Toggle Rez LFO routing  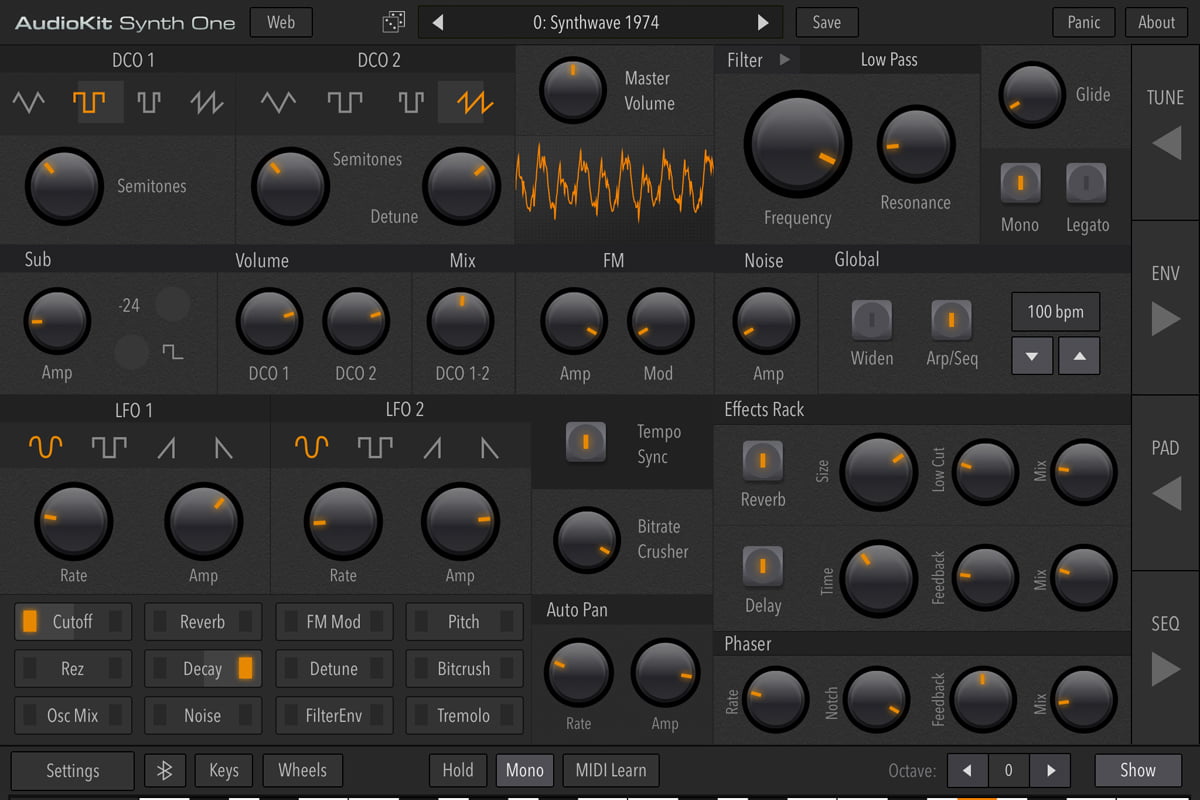pyautogui.click(x=73, y=668)
